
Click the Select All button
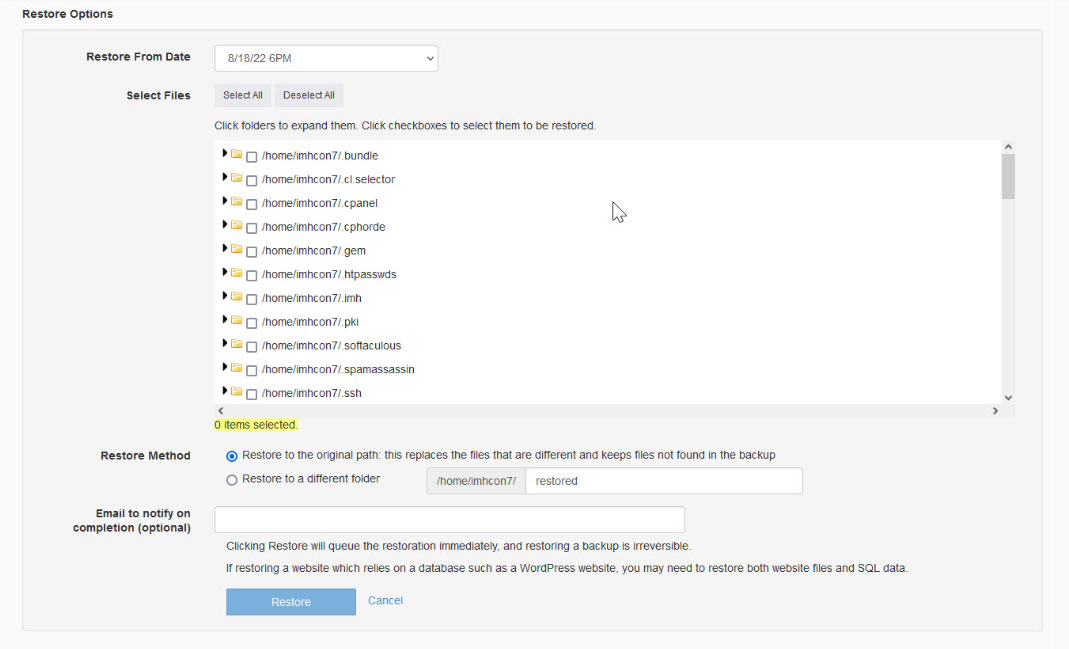tap(243, 95)
